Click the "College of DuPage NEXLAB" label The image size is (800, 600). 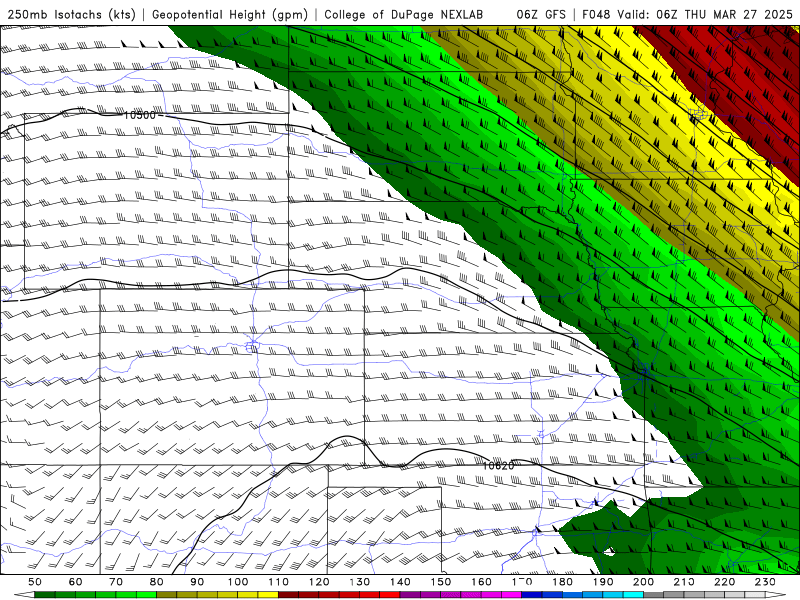click(404, 14)
